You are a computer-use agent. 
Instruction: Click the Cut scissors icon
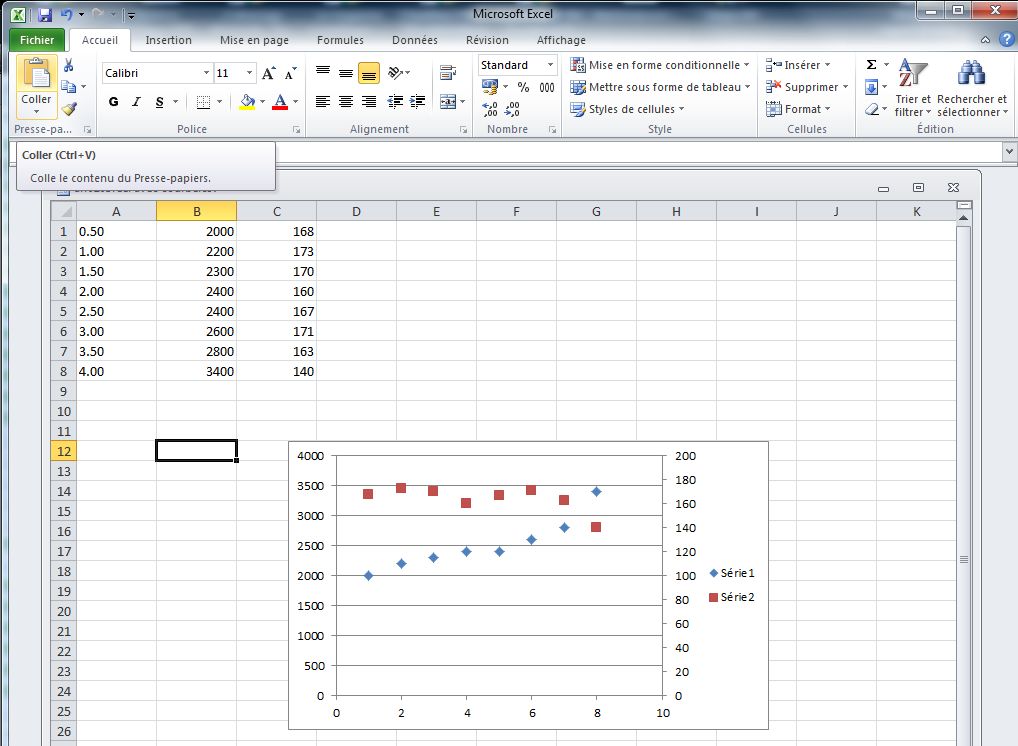point(69,65)
